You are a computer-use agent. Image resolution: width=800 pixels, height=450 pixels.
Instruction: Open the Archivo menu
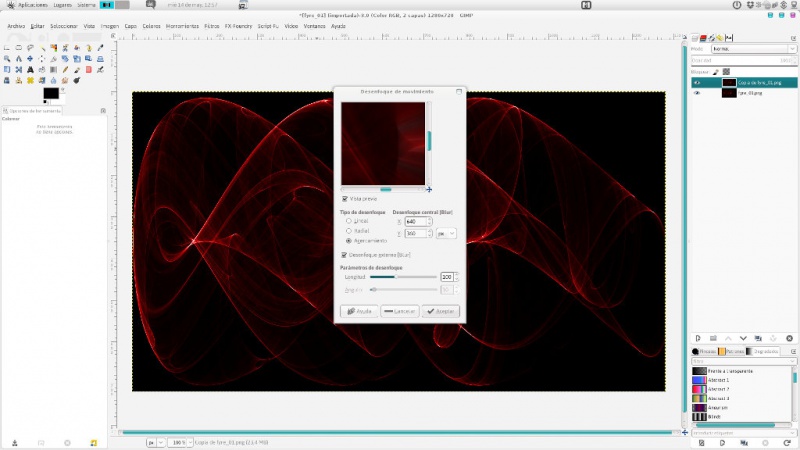[16, 26]
